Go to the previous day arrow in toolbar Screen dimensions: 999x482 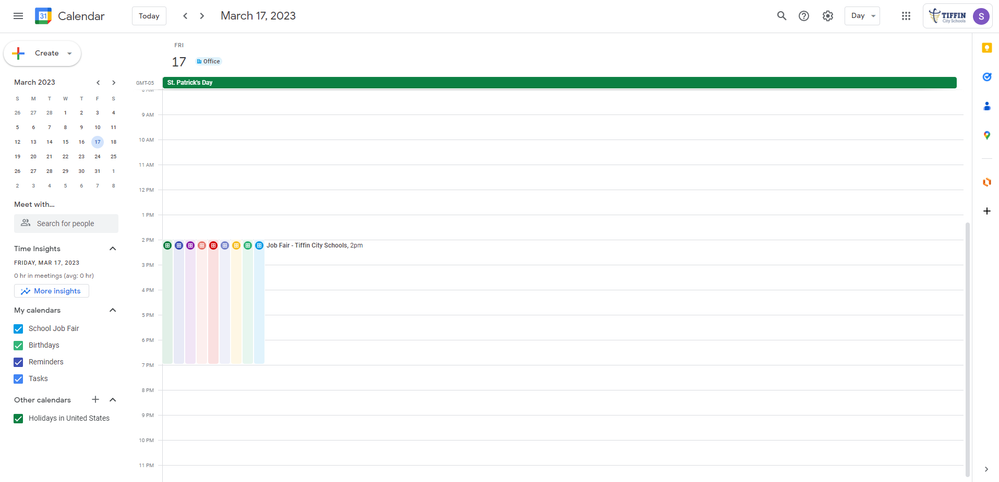click(185, 16)
